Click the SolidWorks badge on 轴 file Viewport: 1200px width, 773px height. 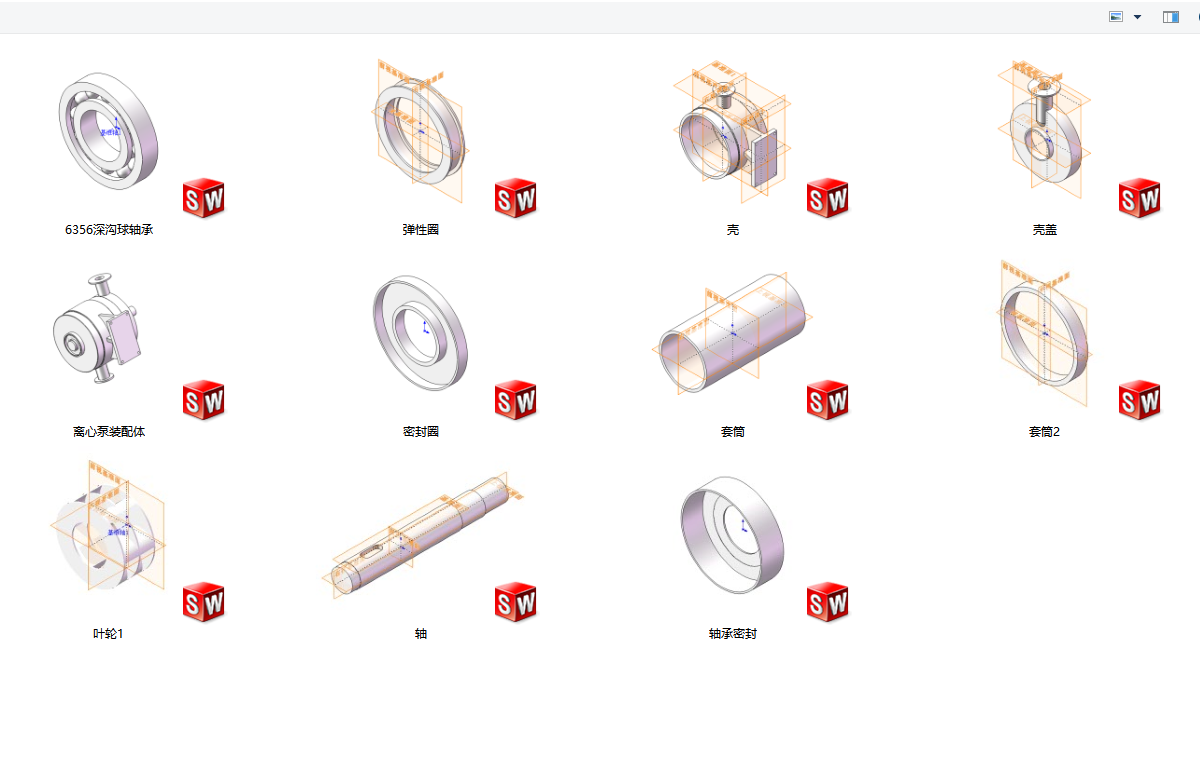pyautogui.click(x=515, y=601)
